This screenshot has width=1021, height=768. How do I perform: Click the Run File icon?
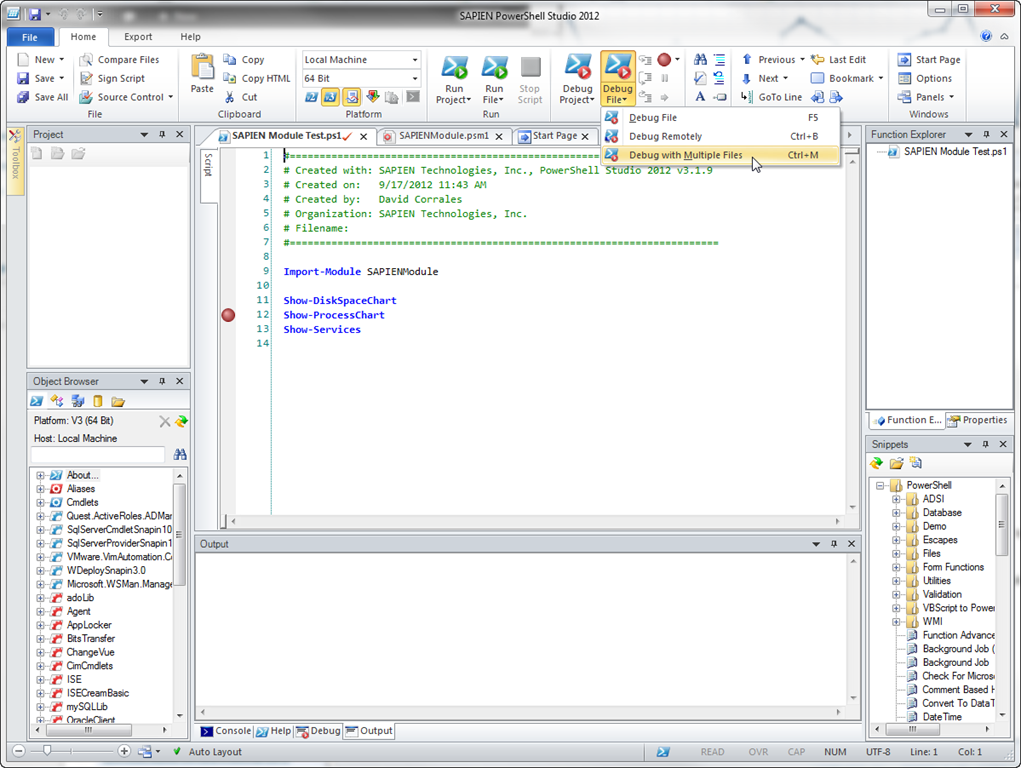pos(494,67)
